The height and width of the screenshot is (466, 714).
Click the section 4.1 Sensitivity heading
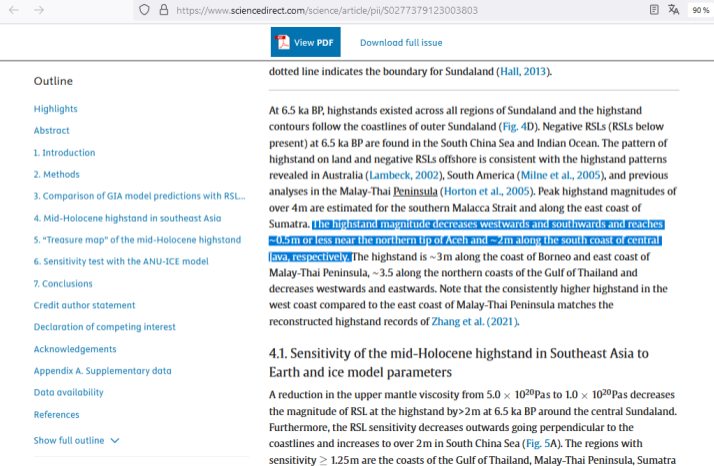[x=459, y=363]
